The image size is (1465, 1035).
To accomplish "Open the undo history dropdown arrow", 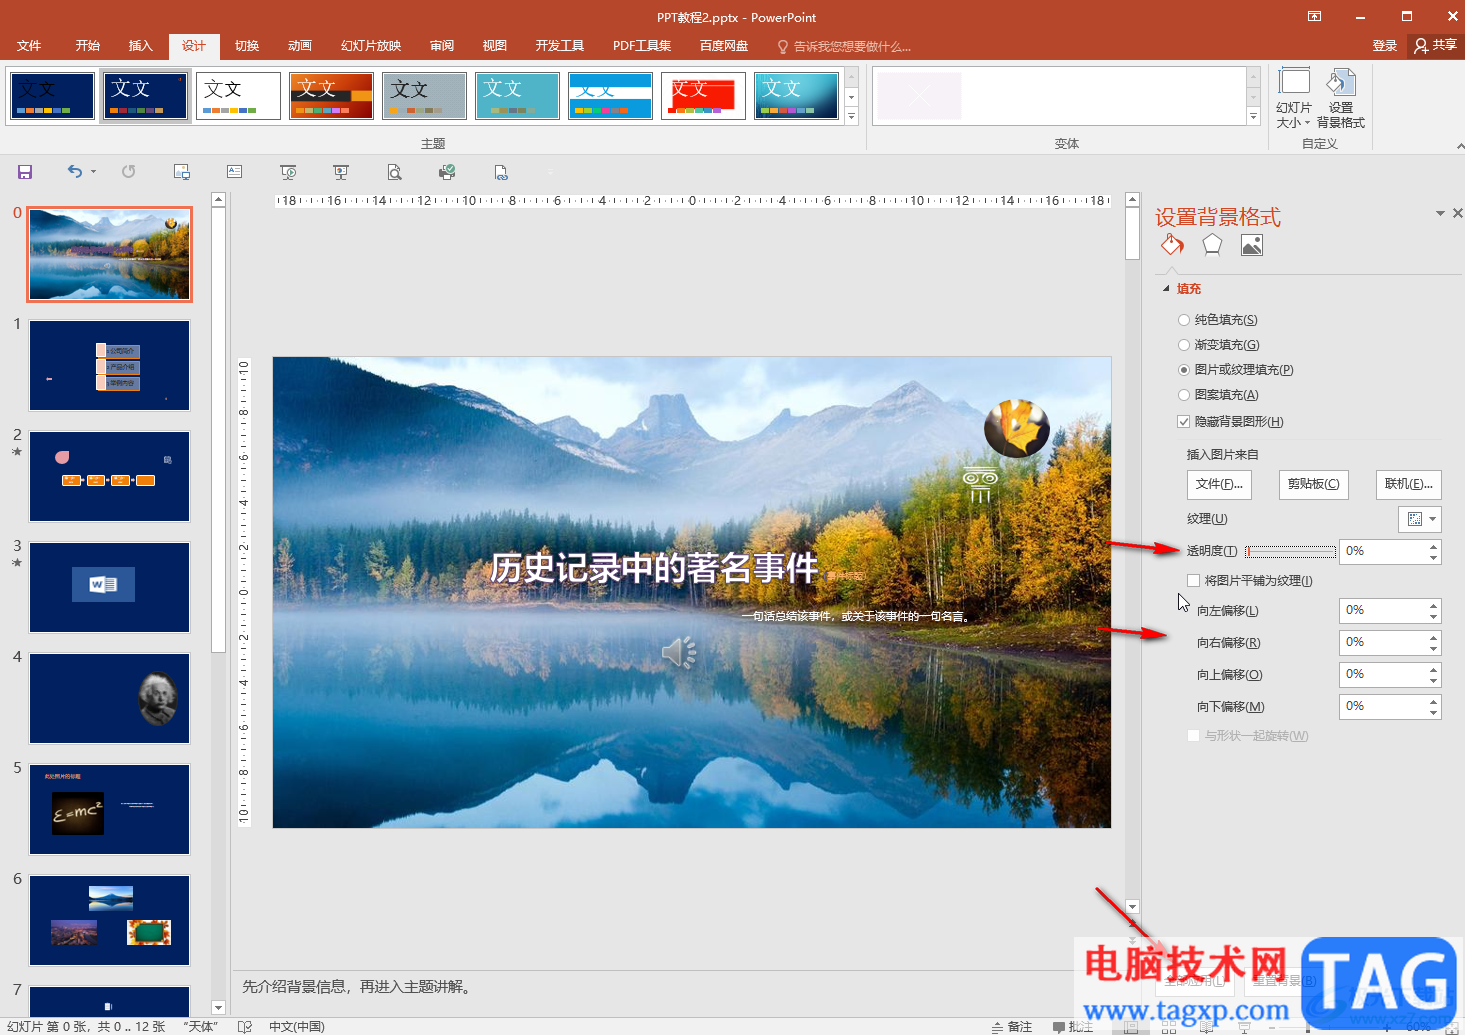I will pos(94,171).
